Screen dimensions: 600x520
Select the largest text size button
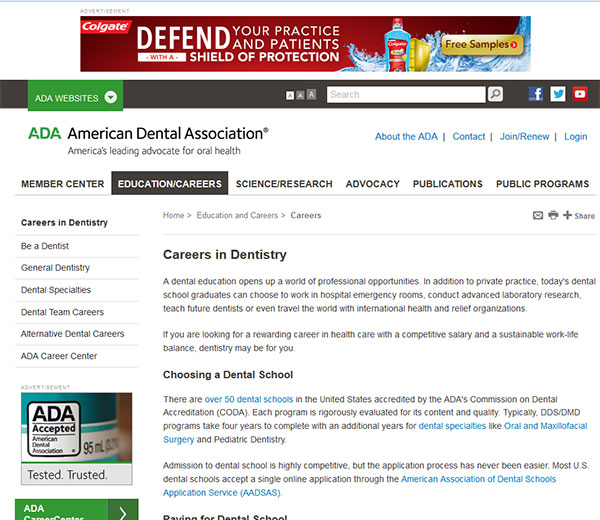pos(311,94)
